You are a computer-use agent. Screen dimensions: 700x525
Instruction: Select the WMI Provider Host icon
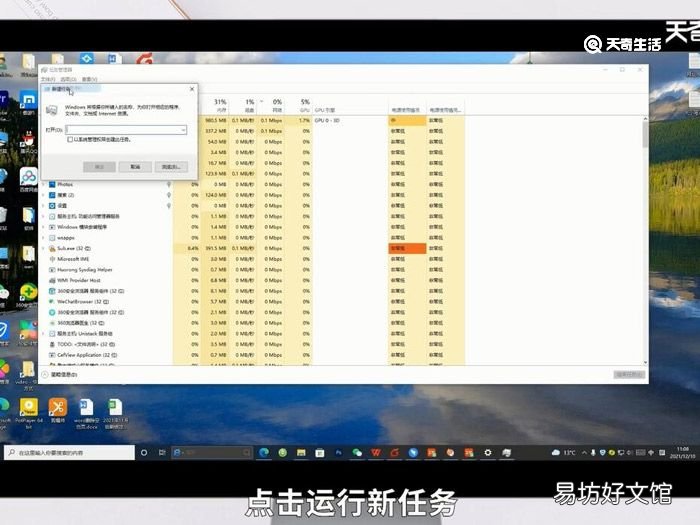(52, 280)
